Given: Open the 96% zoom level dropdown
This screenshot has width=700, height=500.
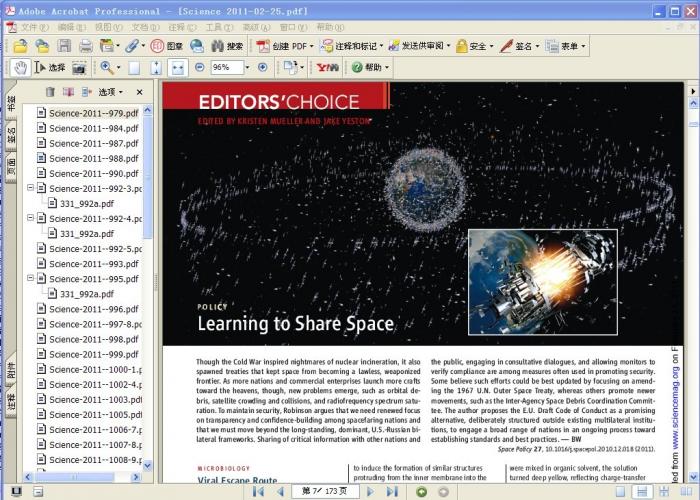Looking at the screenshot, I should point(247,67).
